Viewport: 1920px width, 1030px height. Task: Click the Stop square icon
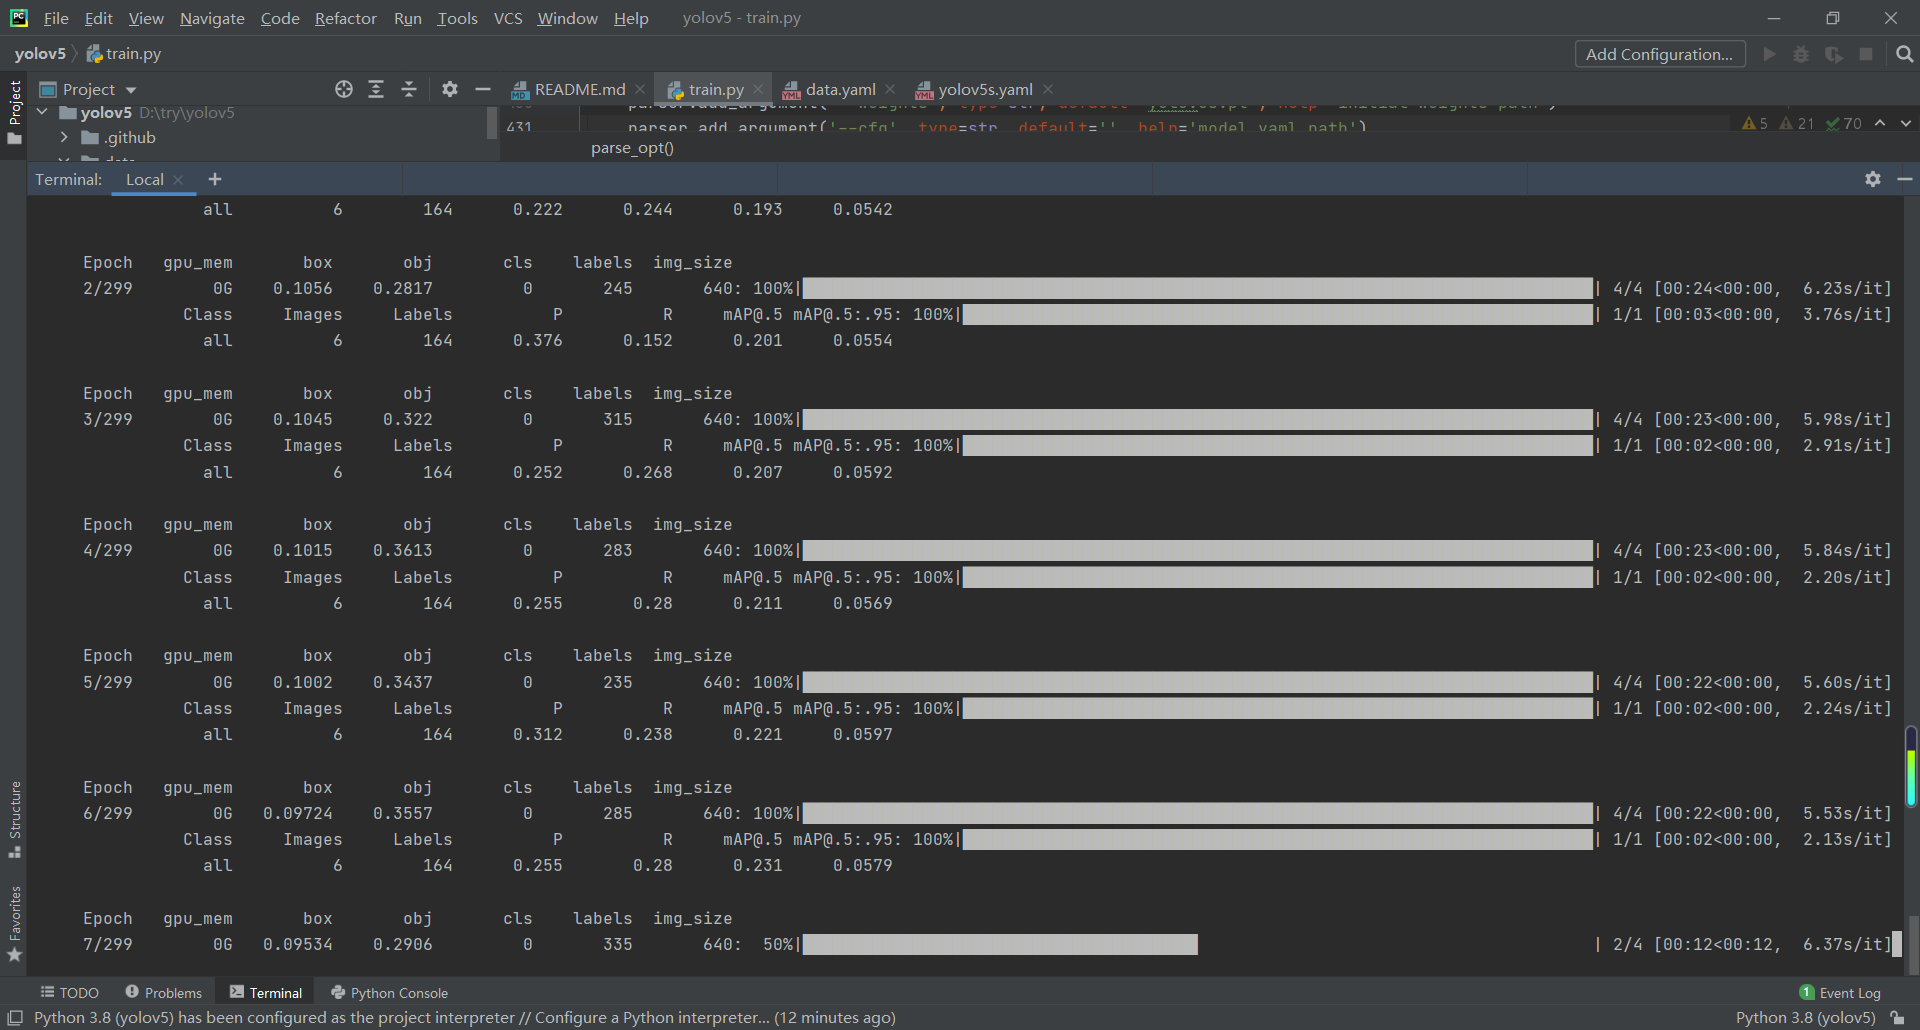coord(1866,54)
